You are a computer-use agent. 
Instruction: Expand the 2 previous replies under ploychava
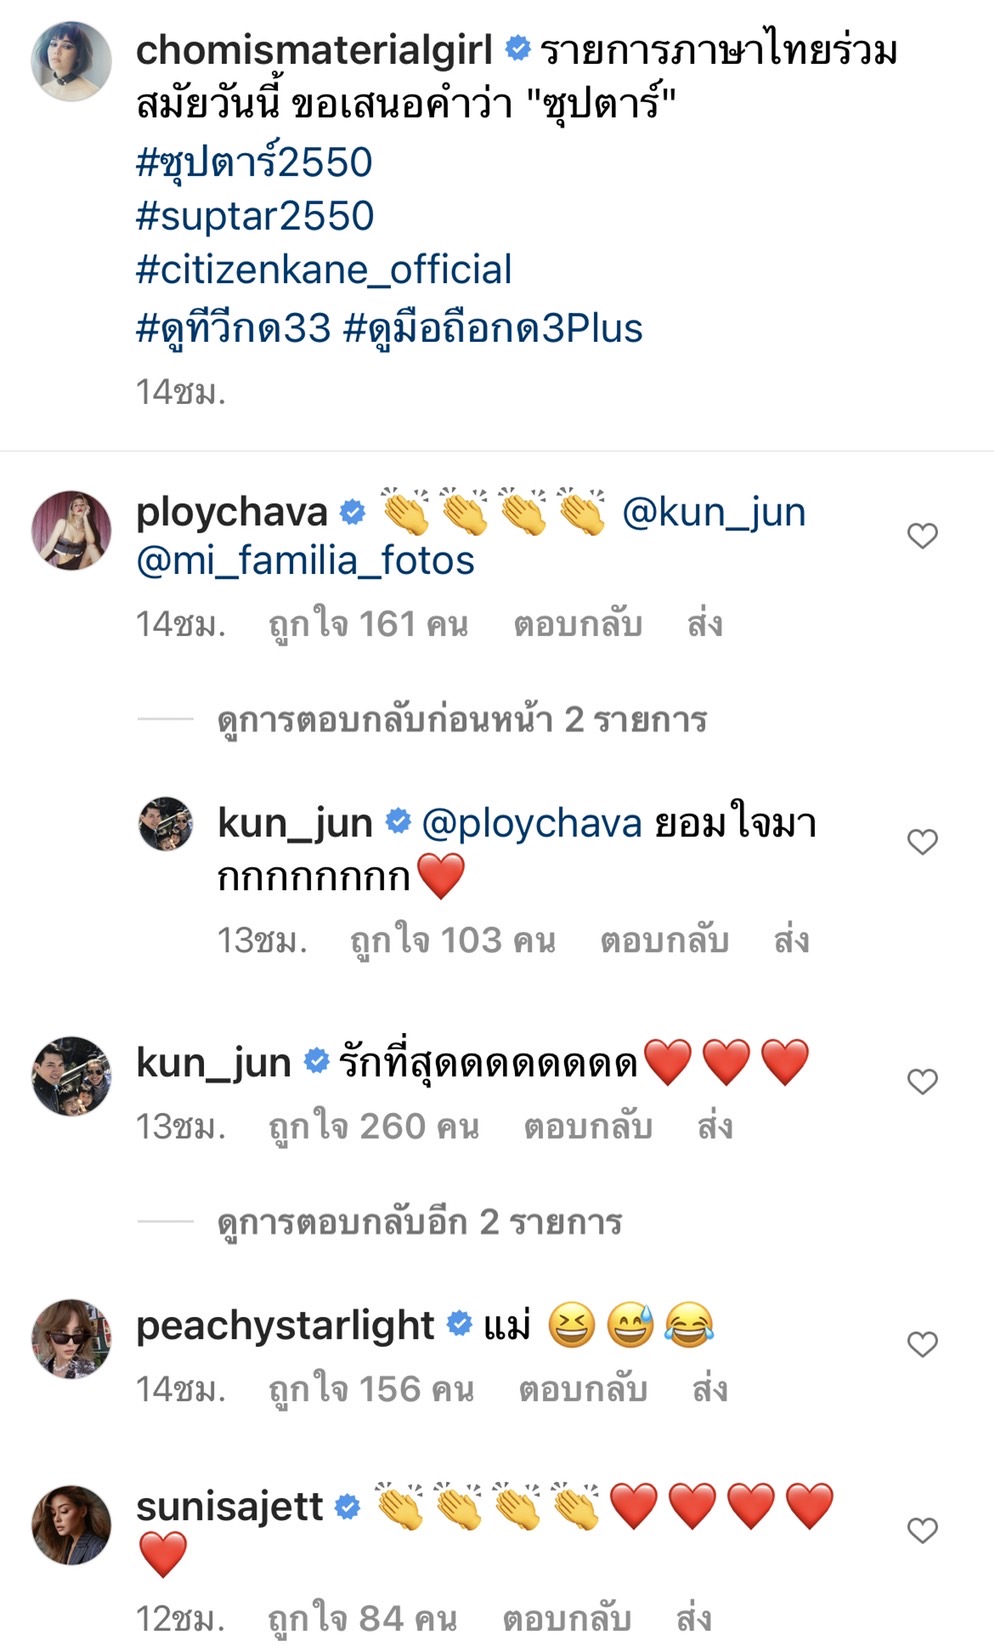pyautogui.click(x=466, y=718)
